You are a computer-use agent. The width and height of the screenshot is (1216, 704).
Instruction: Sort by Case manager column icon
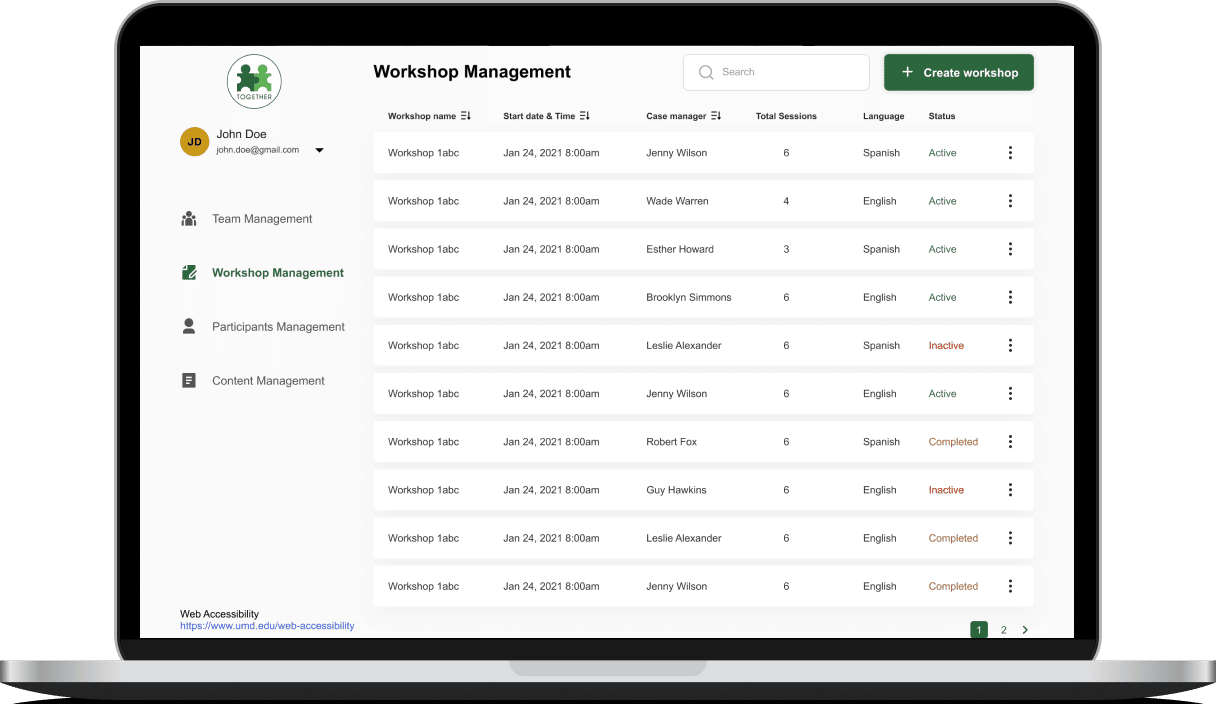click(x=716, y=116)
